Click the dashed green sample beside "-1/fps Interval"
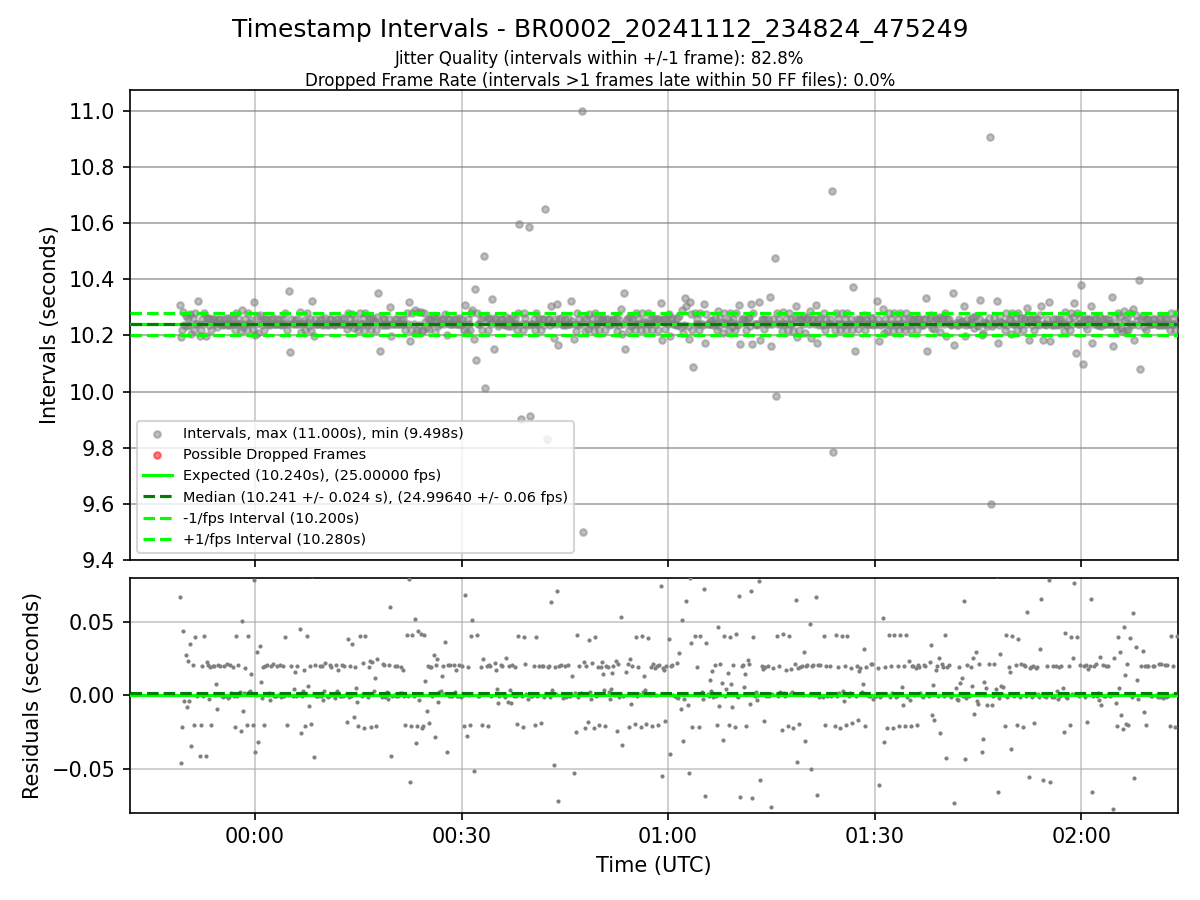 [x=157, y=518]
